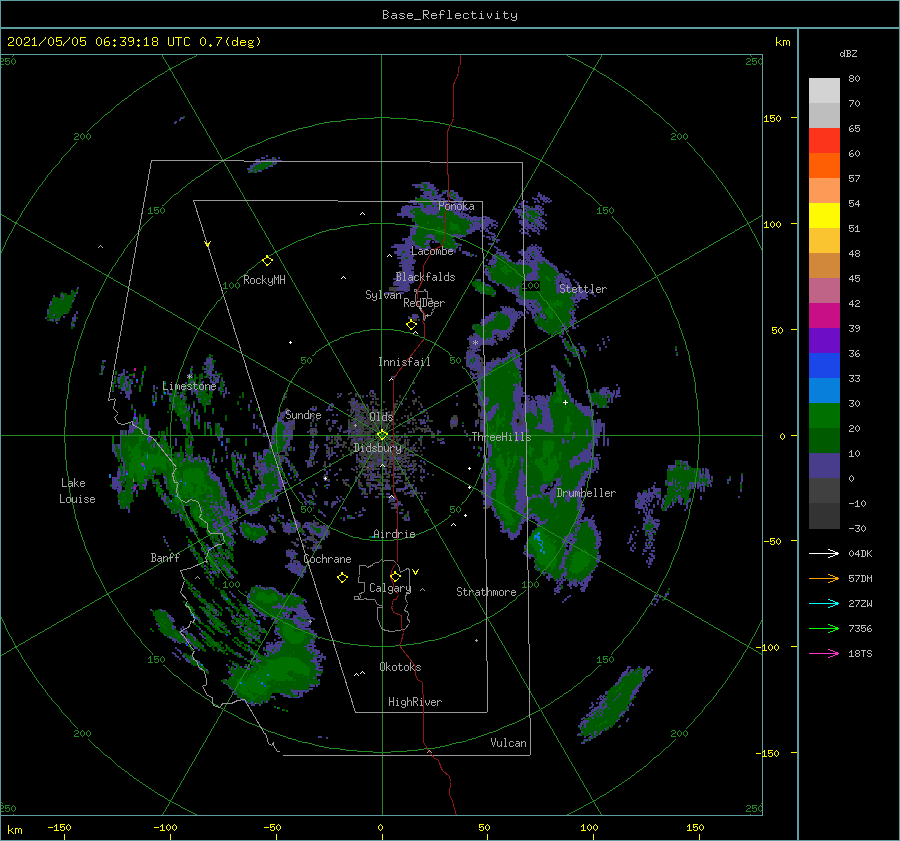
Task: Click the Innisfail town label
Action: coord(404,362)
